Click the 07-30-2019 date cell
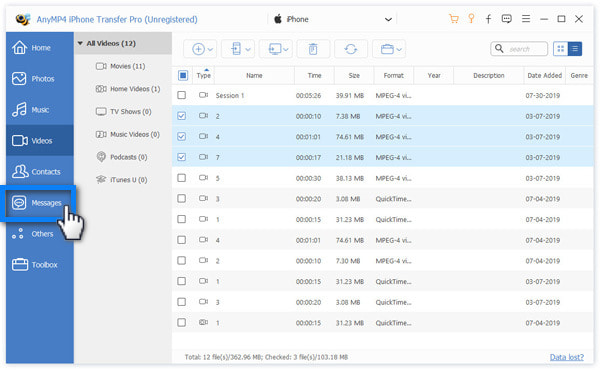This screenshot has width=600, height=370. point(543,95)
